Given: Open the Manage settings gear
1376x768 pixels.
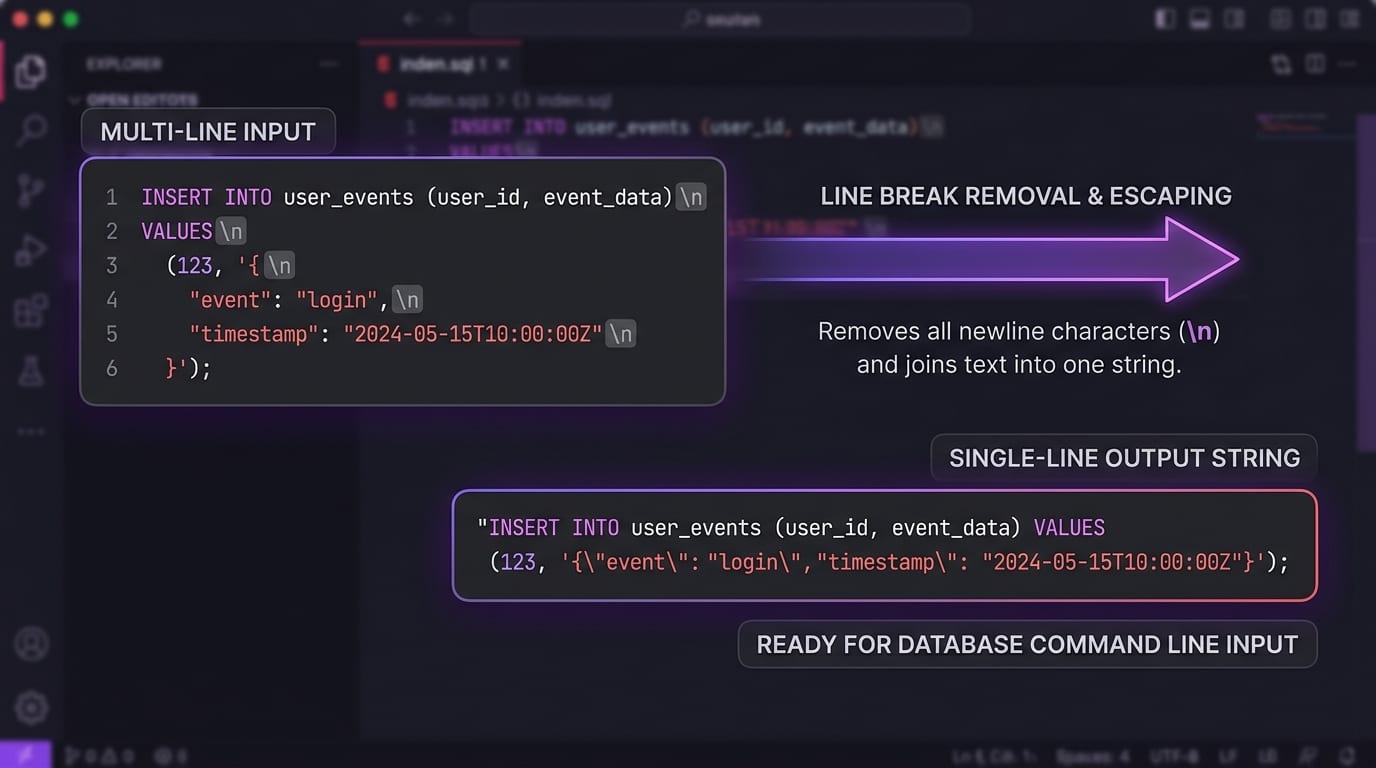Looking at the screenshot, I should 31,707.
